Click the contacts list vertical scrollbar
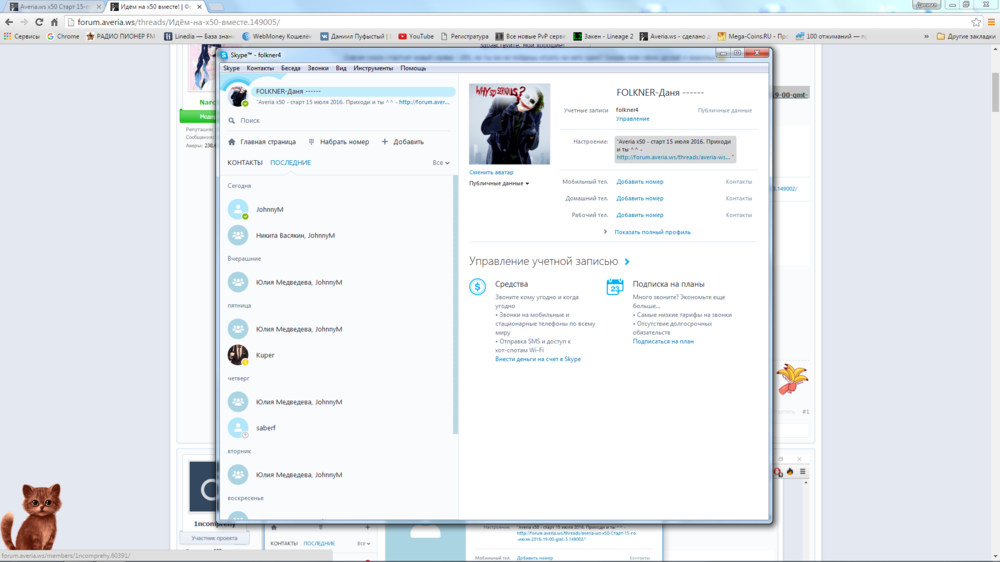 pos(456,300)
